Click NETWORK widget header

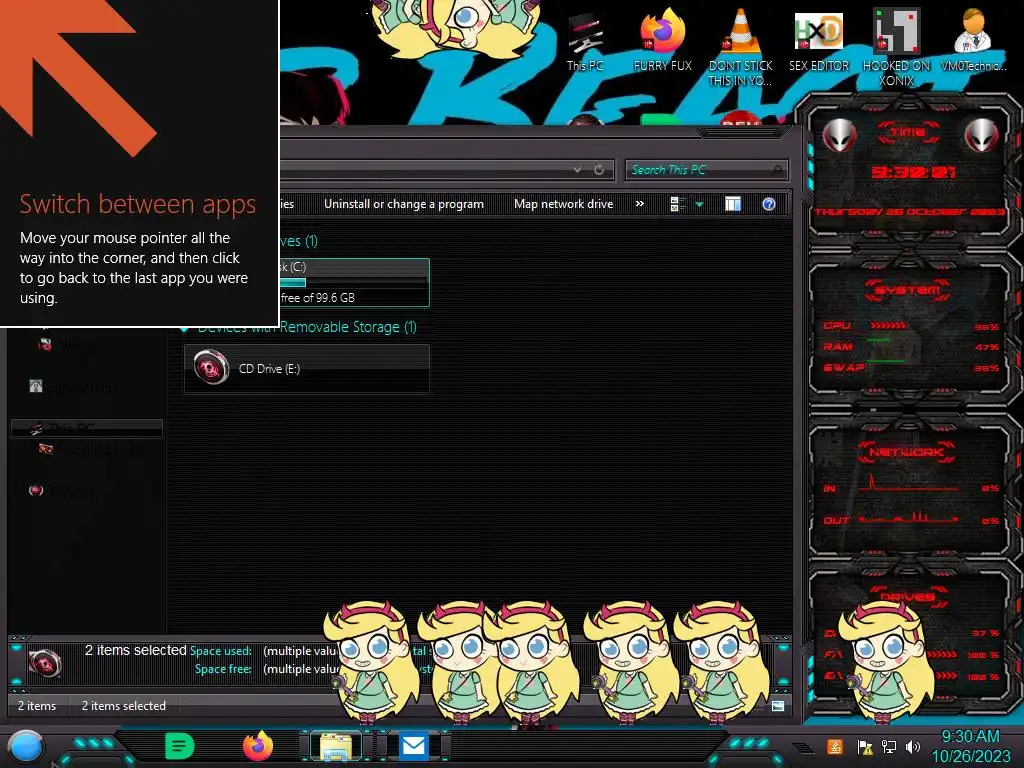[906, 452]
